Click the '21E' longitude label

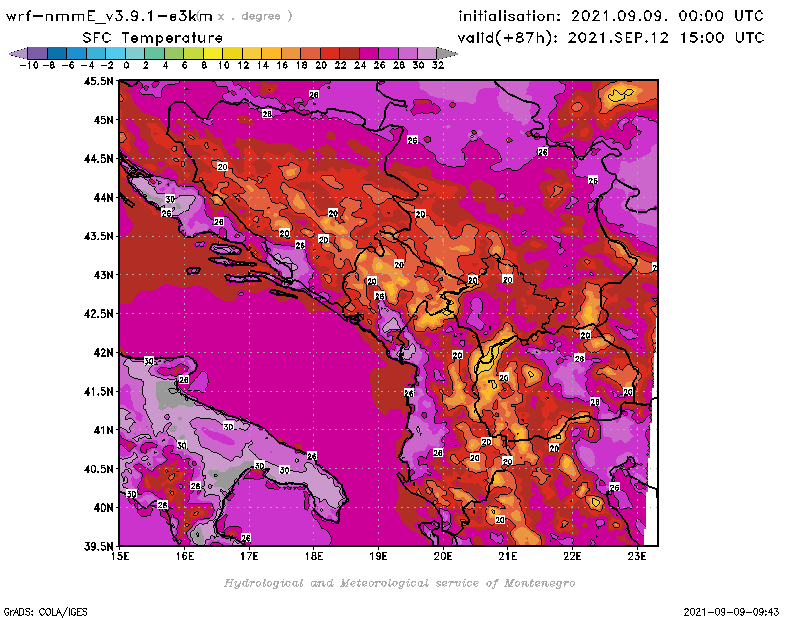point(508,556)
